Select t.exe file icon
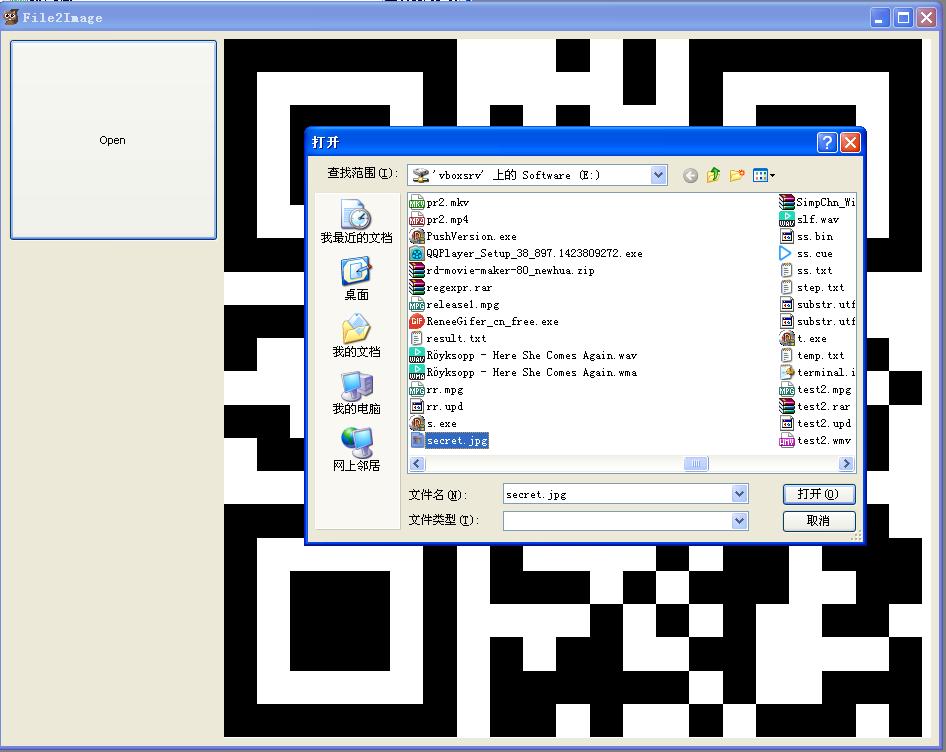 [787, 339]
